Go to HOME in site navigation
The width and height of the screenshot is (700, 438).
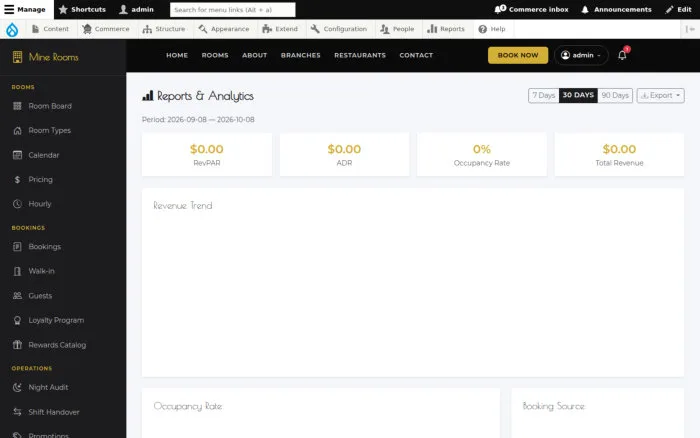[x=177, y=55]
